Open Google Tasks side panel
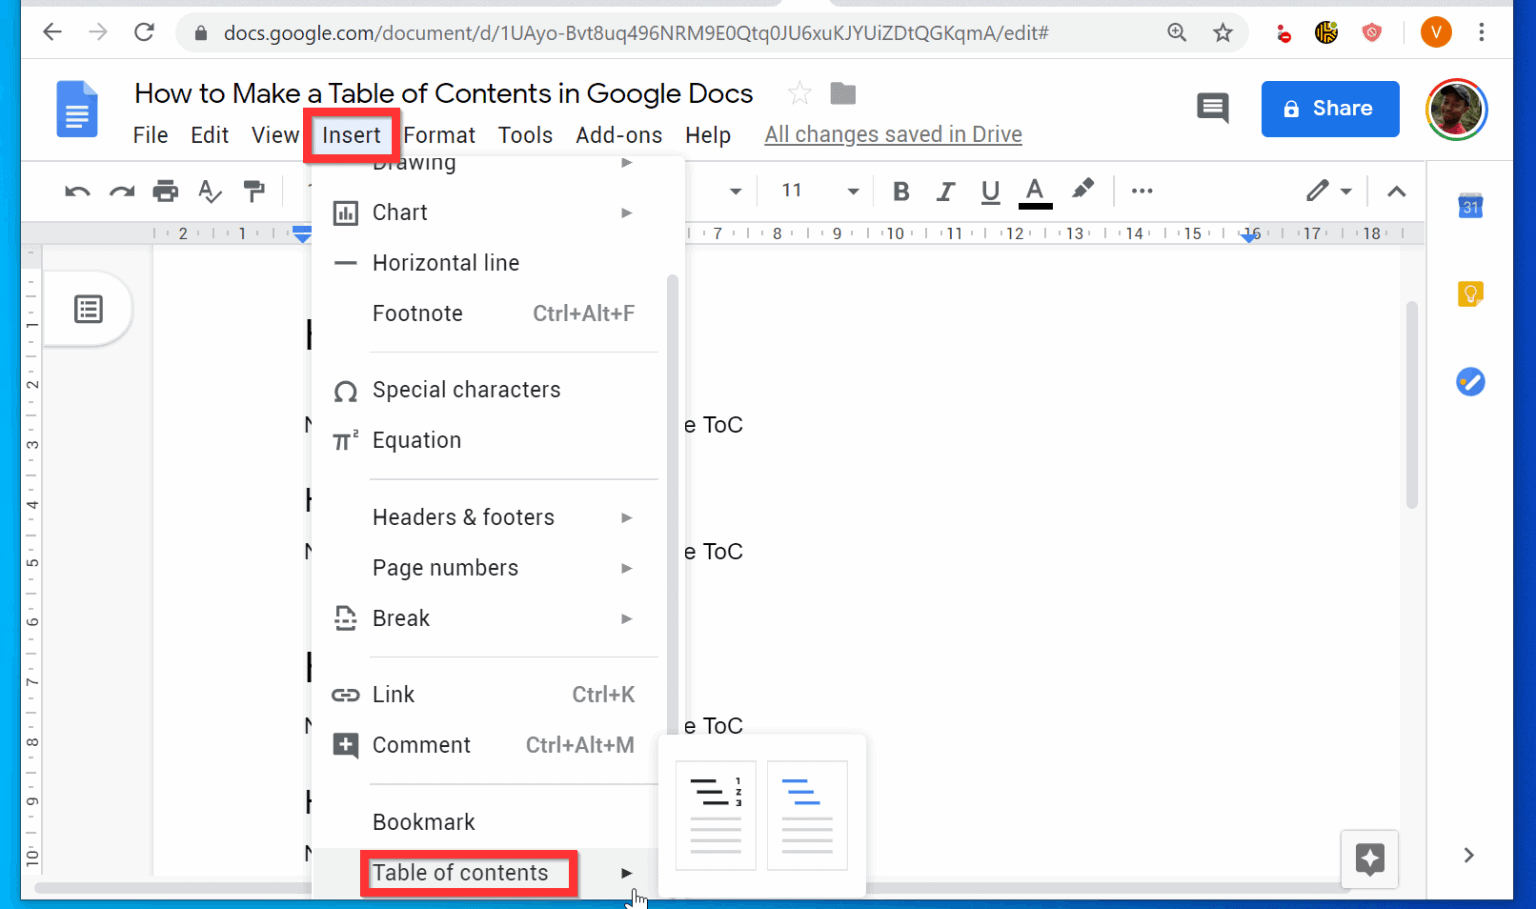1536x909 pixels. click(x=1470, y=382)
